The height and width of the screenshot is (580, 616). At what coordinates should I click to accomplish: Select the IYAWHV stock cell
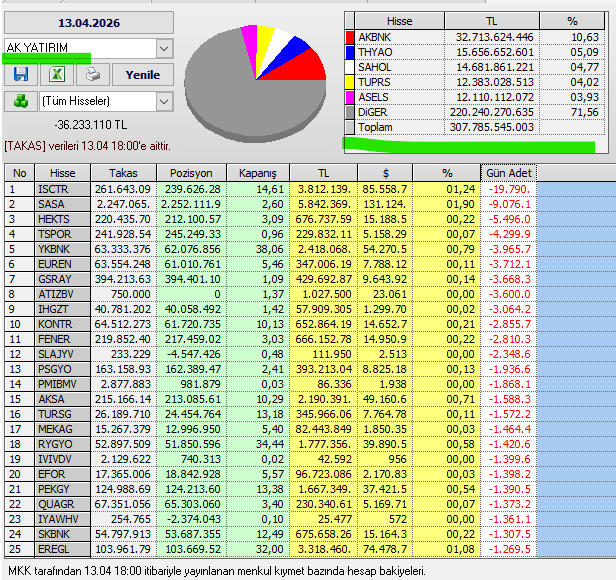pos(62,519)
